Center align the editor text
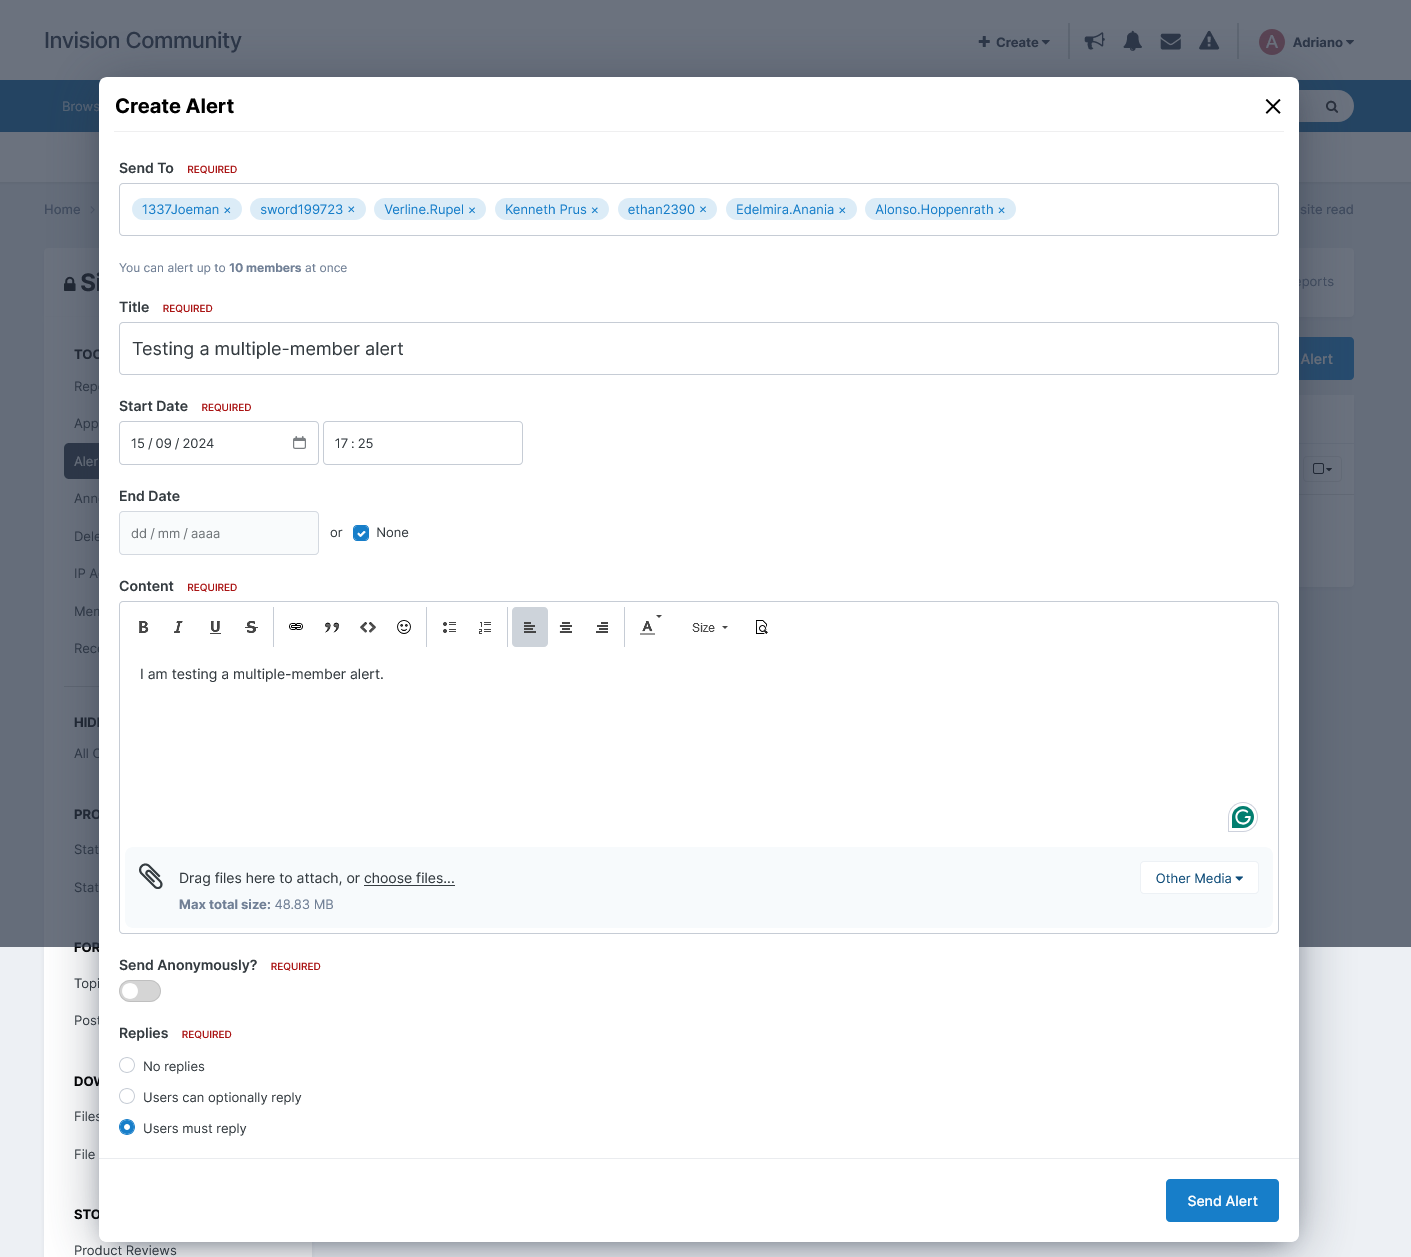 click(x=566, y=627)
